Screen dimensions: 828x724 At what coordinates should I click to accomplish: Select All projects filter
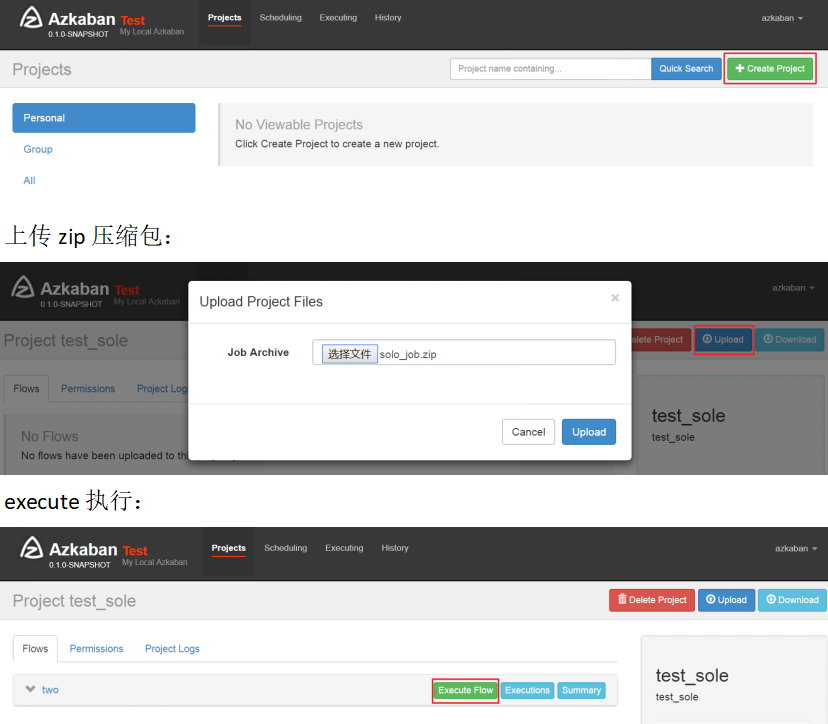point(29,181)
